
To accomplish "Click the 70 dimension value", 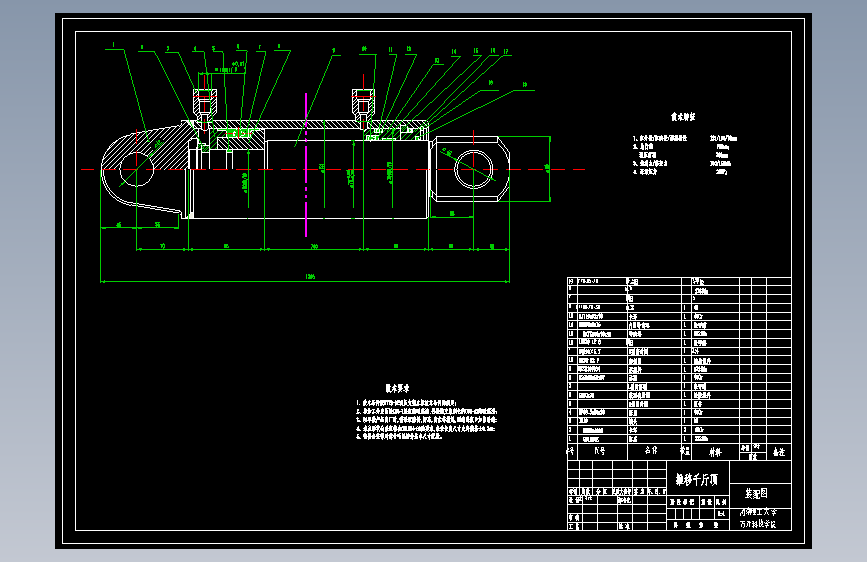I will tap(163, 246).
